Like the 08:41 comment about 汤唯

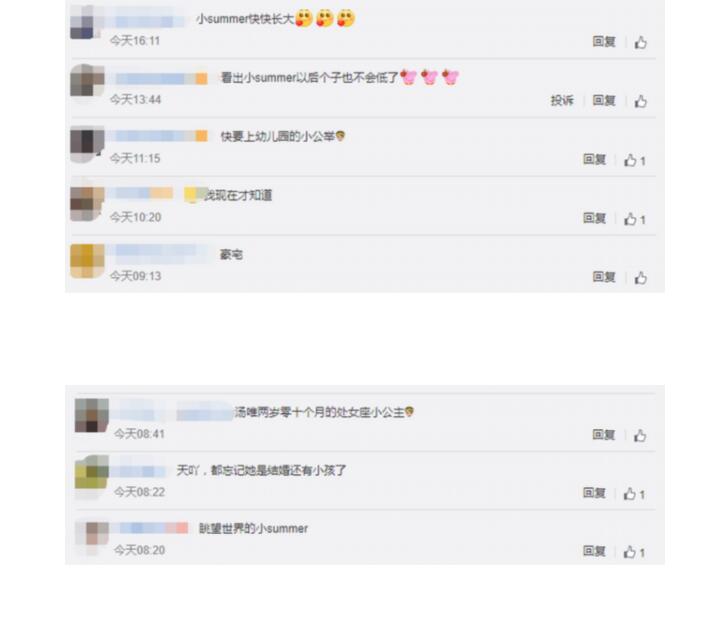[640, 435]
